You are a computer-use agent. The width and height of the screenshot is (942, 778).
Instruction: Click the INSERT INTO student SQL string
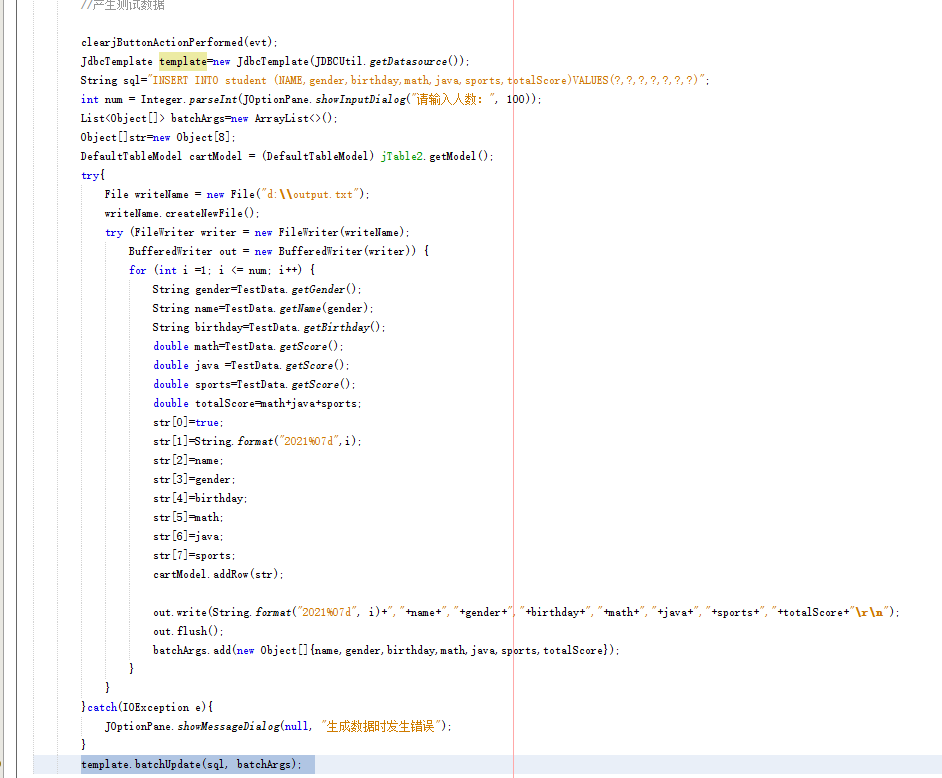coord(428,80)
